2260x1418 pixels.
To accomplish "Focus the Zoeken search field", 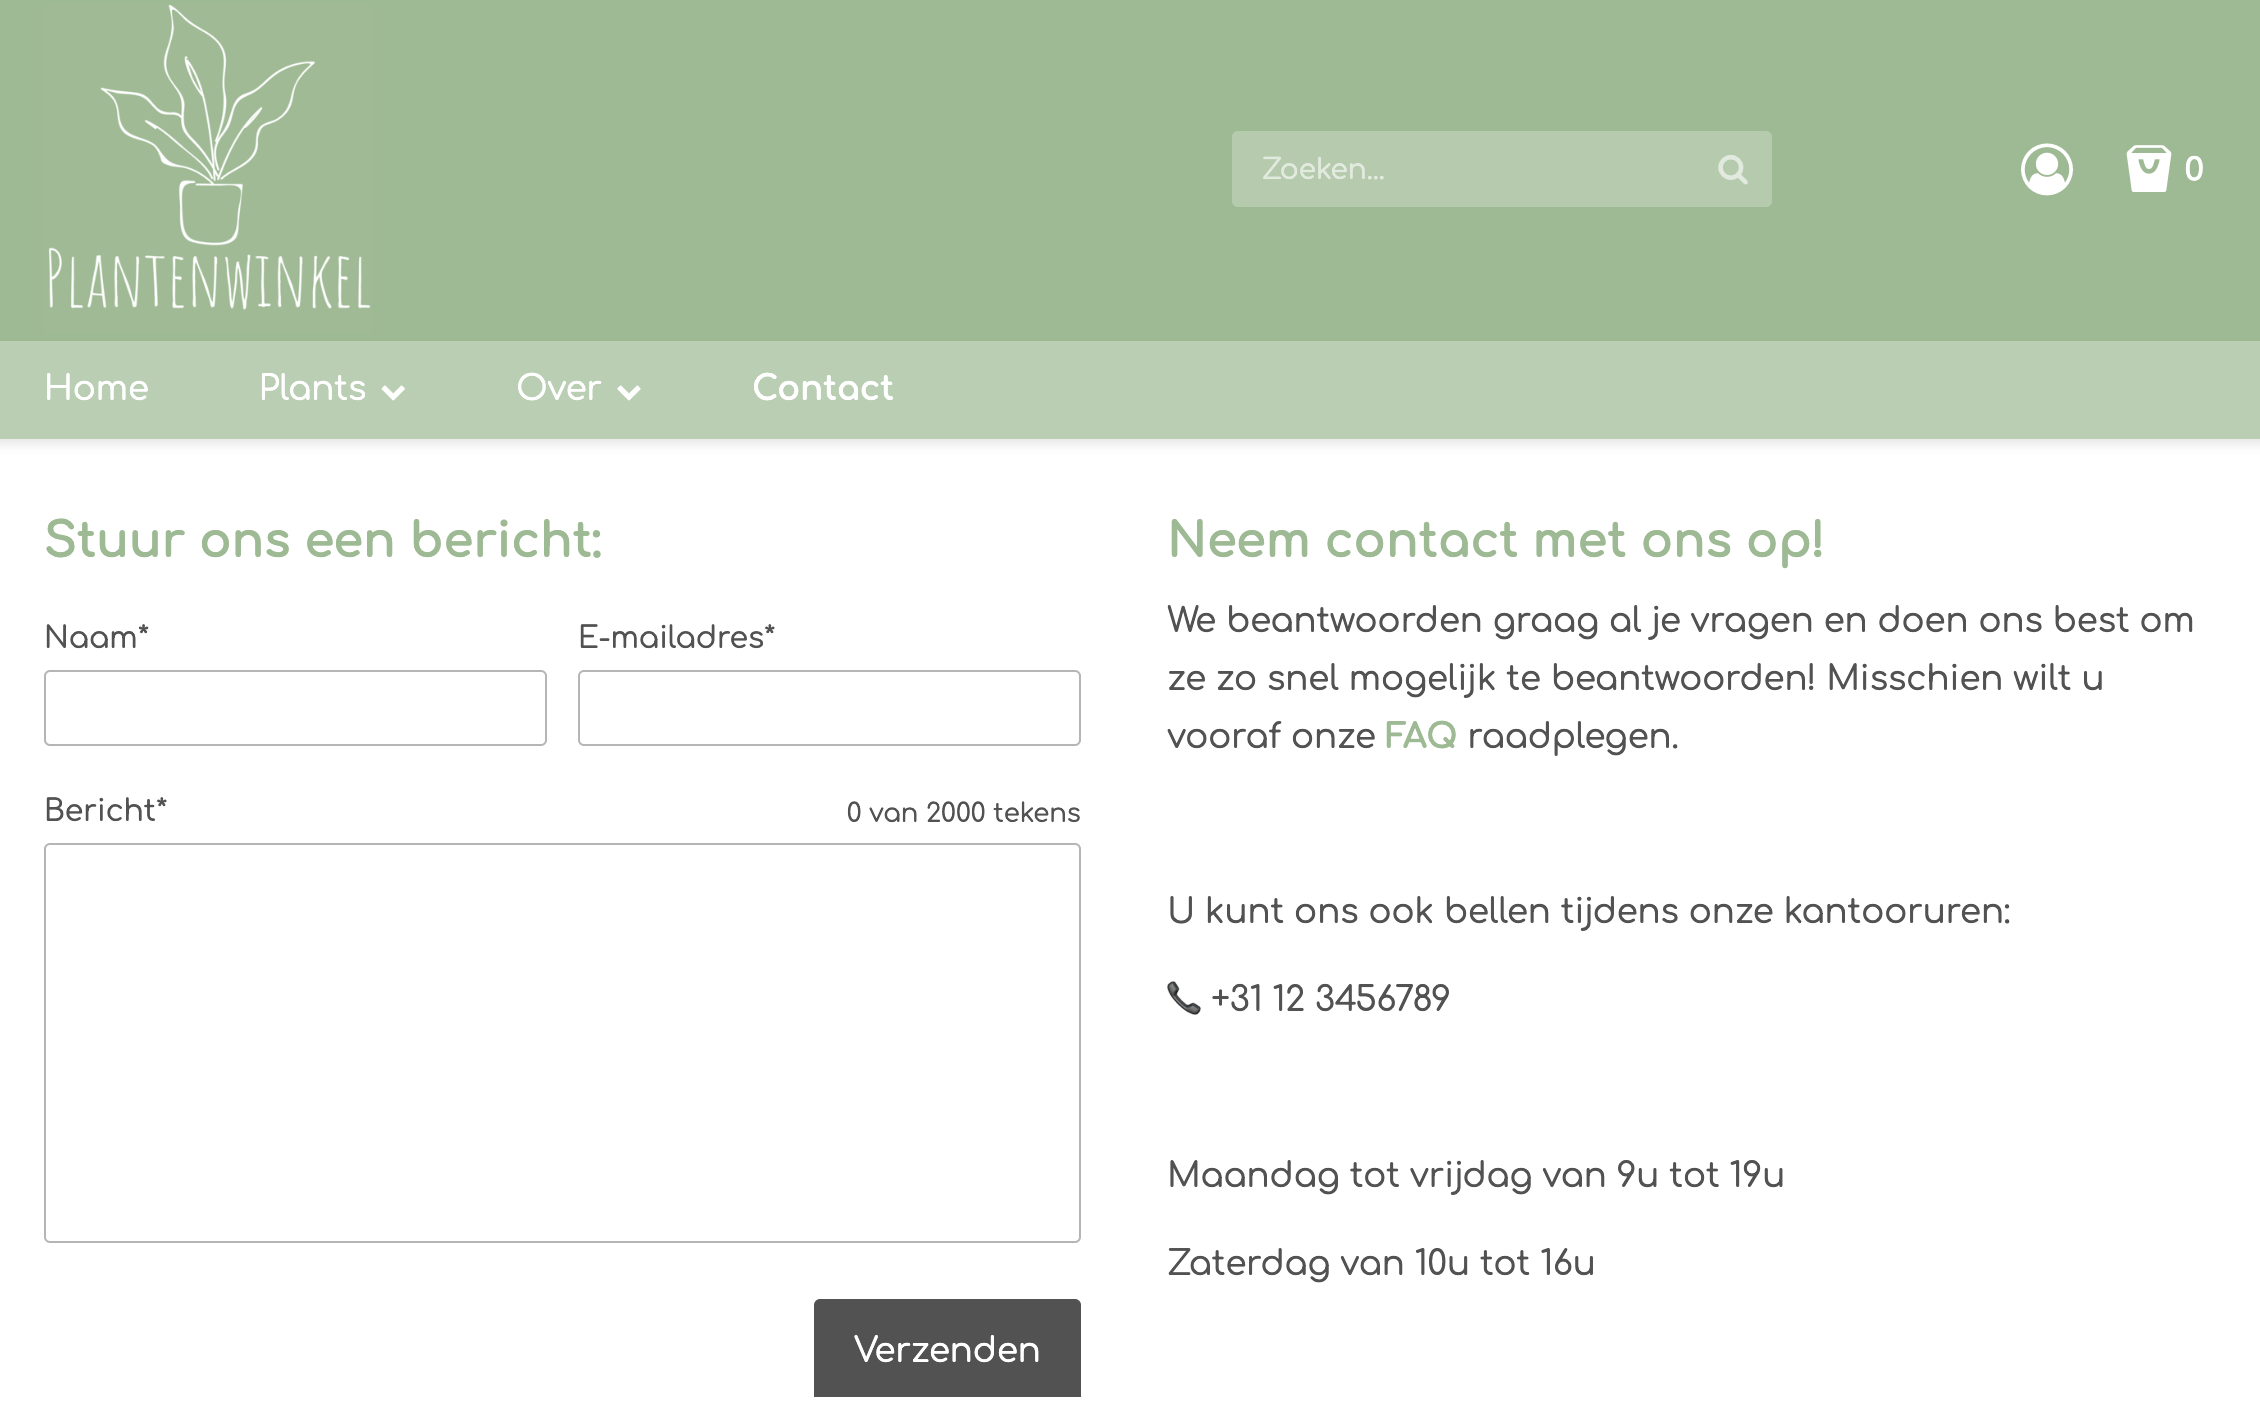I will 1470,169.
